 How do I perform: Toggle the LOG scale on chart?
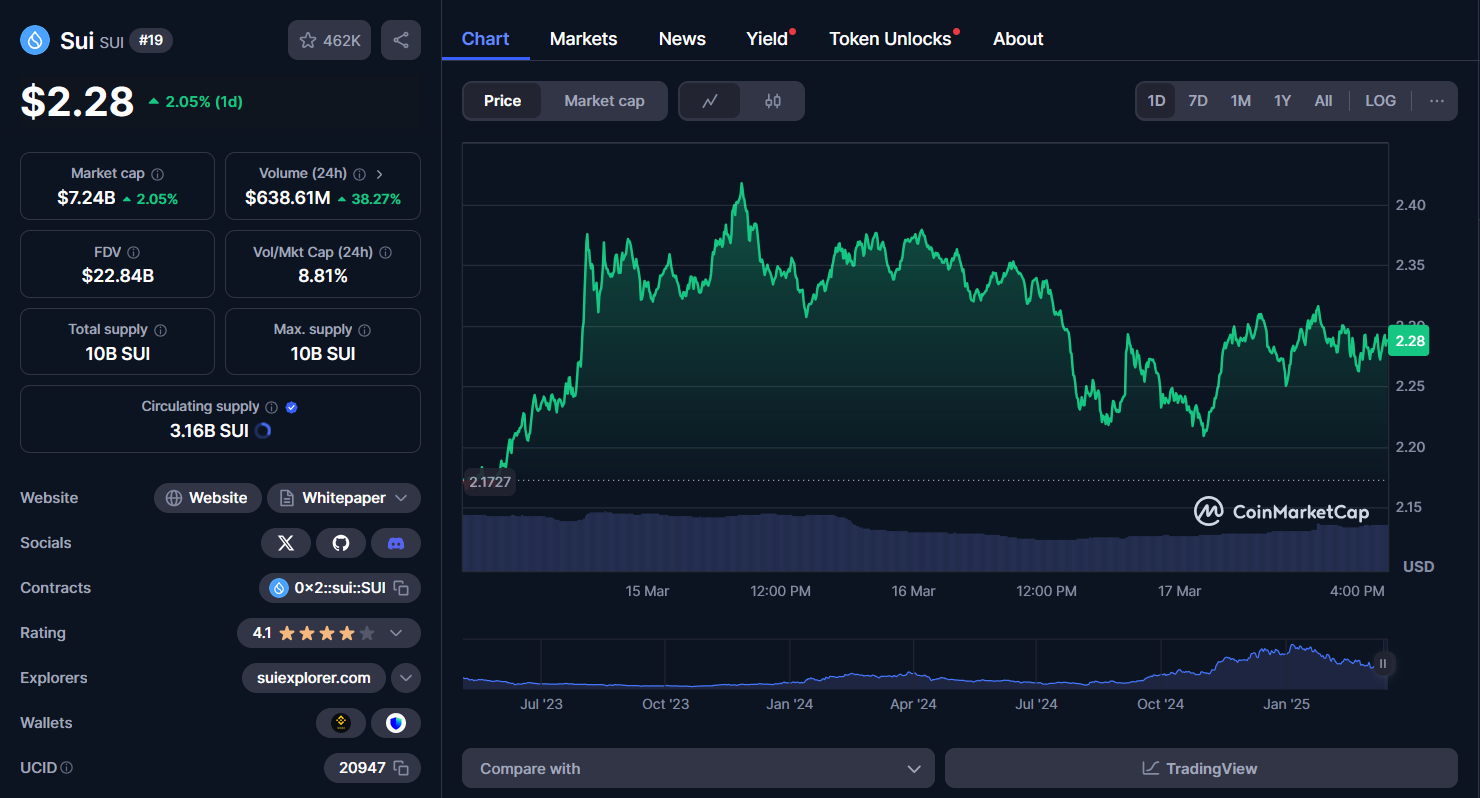(1380, 101)
